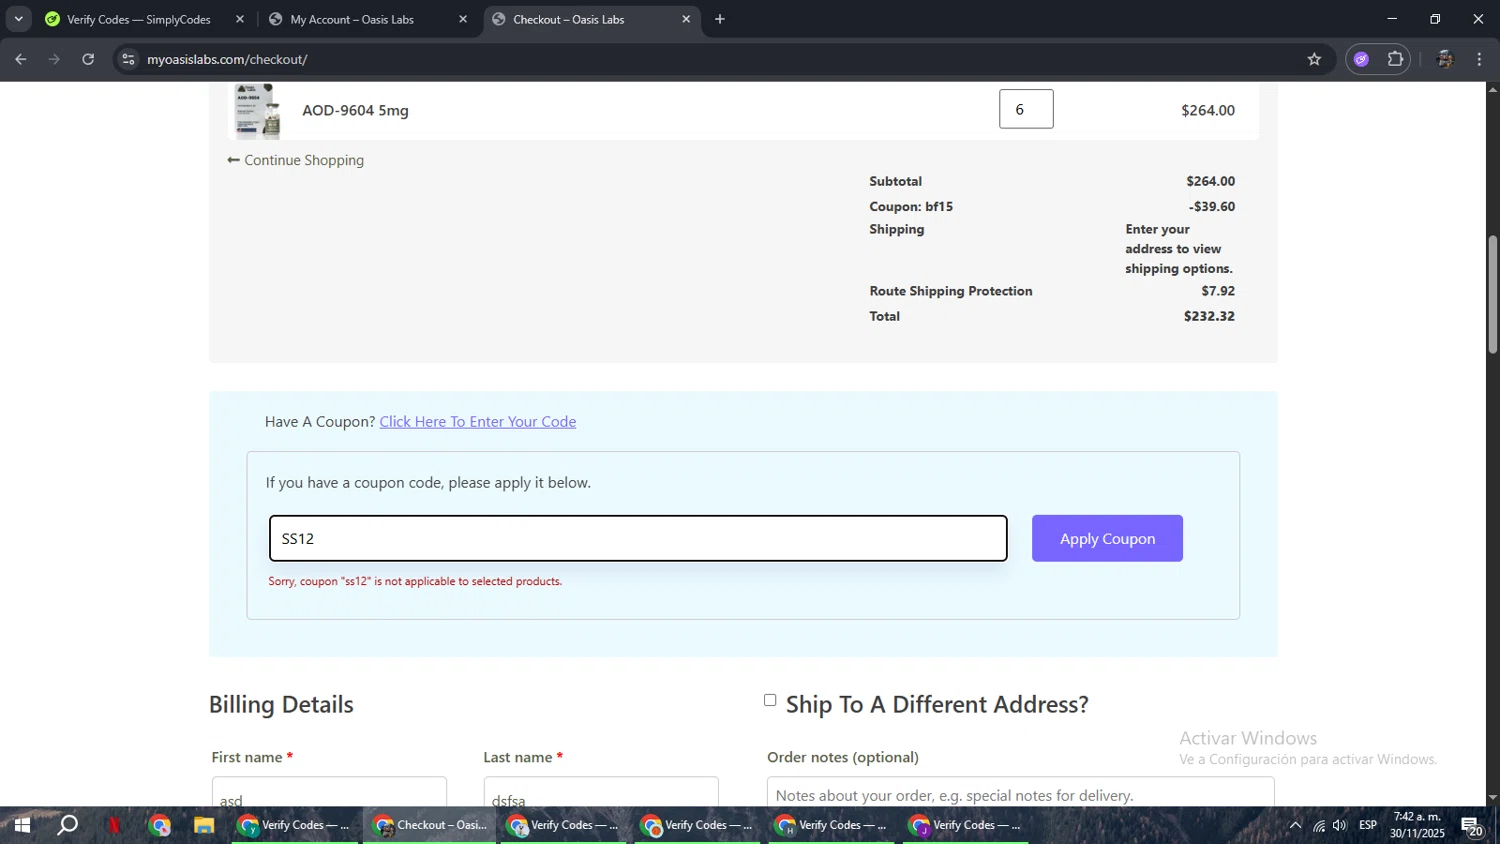Open the volume tray icon
Viewport: 1500px width, 844px height.
(x=1340, y=826)
